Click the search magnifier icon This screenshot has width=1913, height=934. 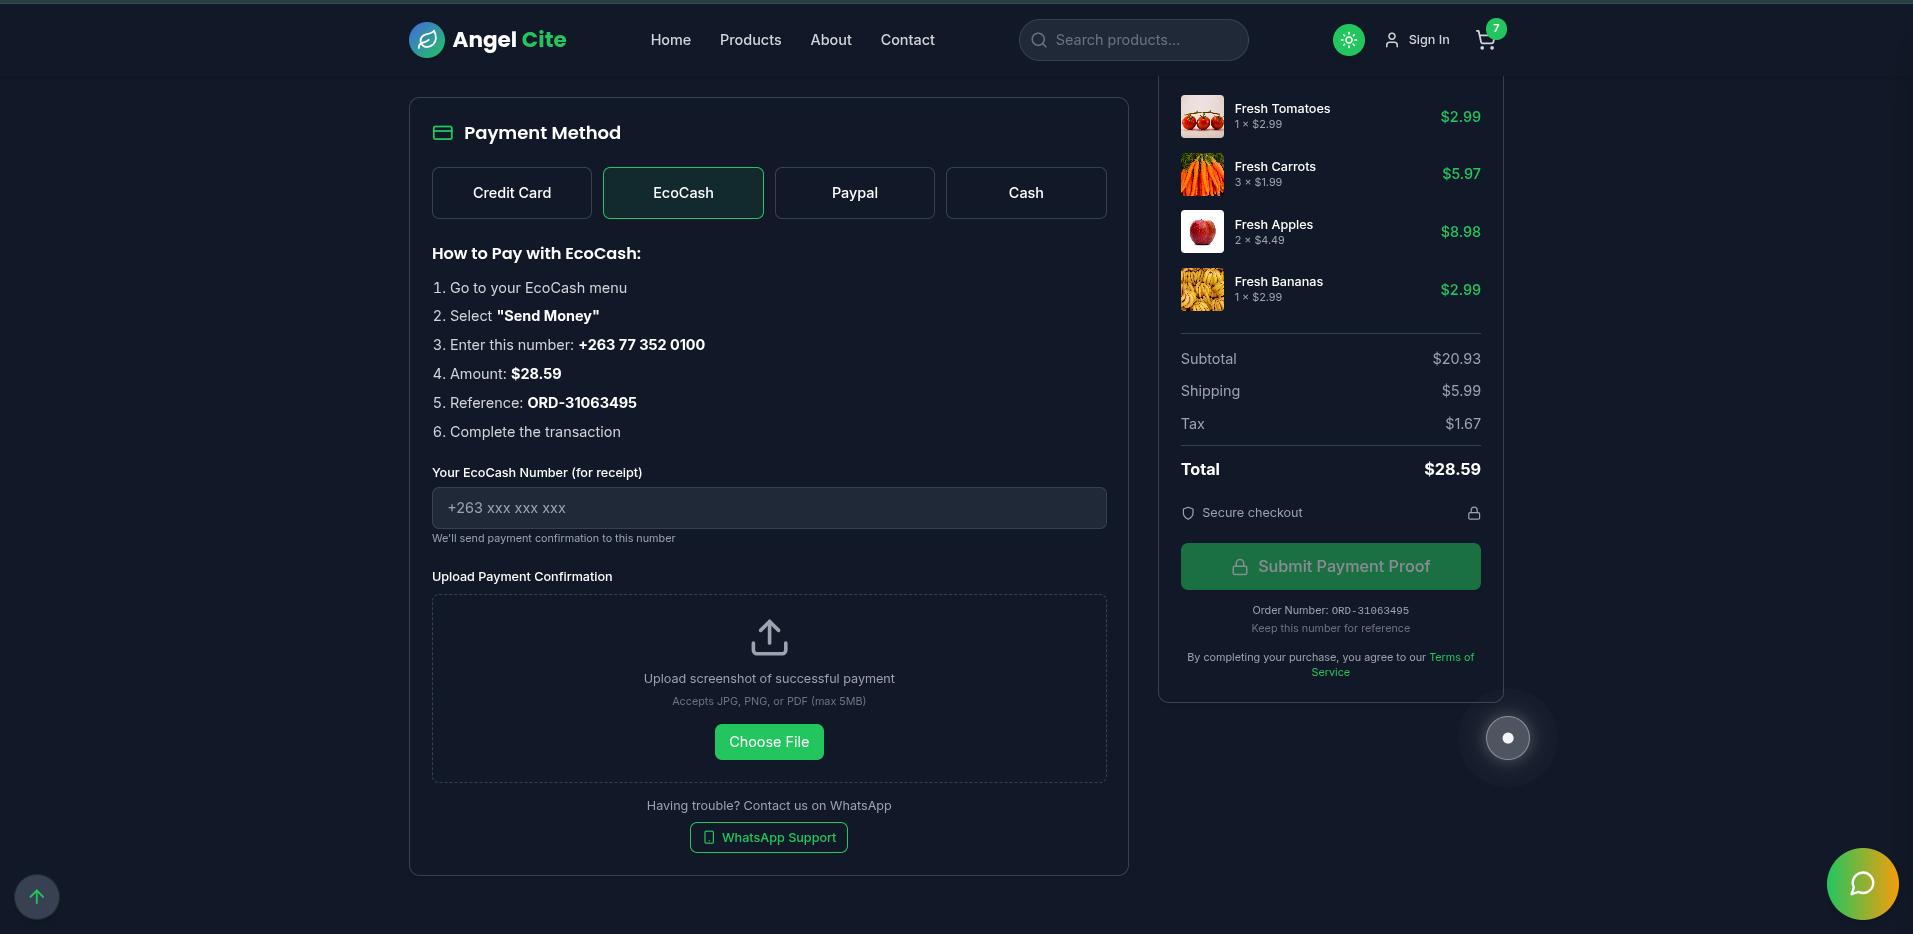[x=1039, y=40]
